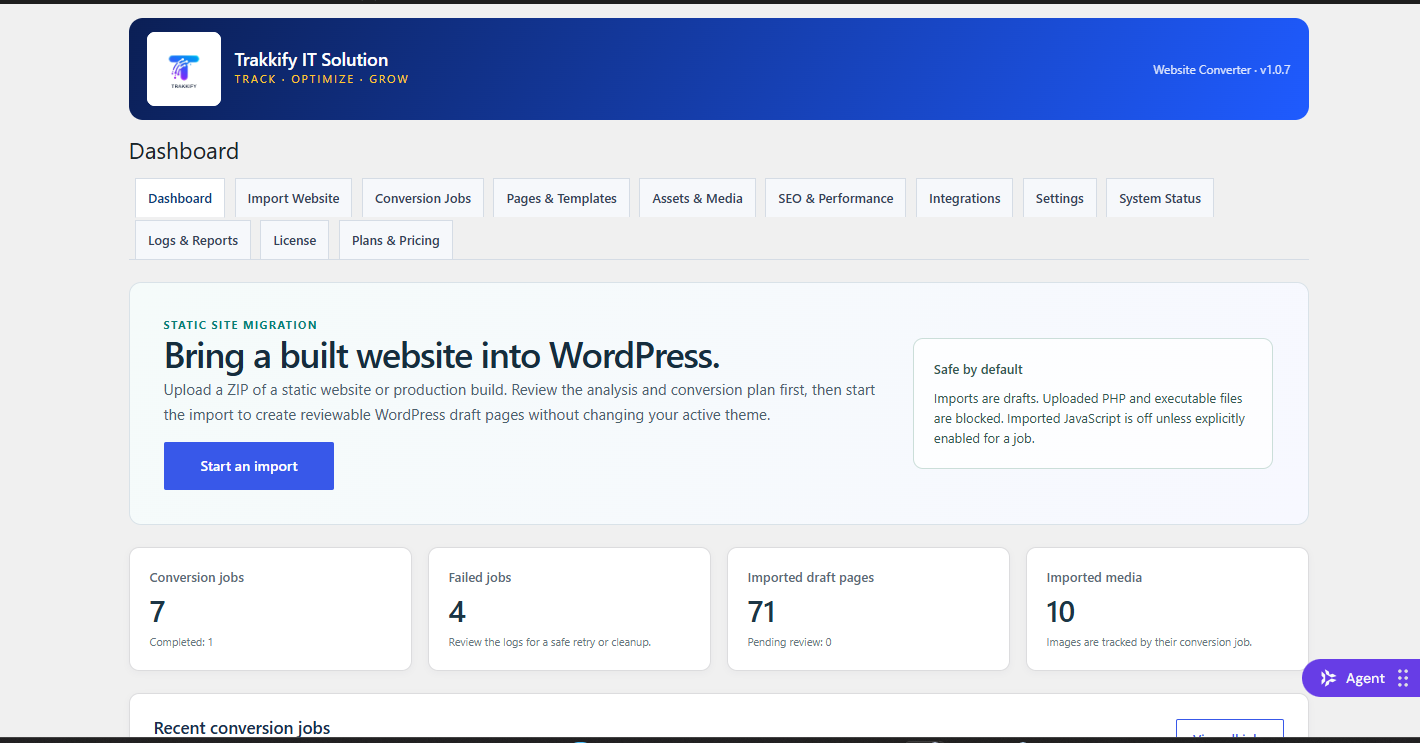View the System Status tab
The image size is (1420, 743).
click(1160, 198)
